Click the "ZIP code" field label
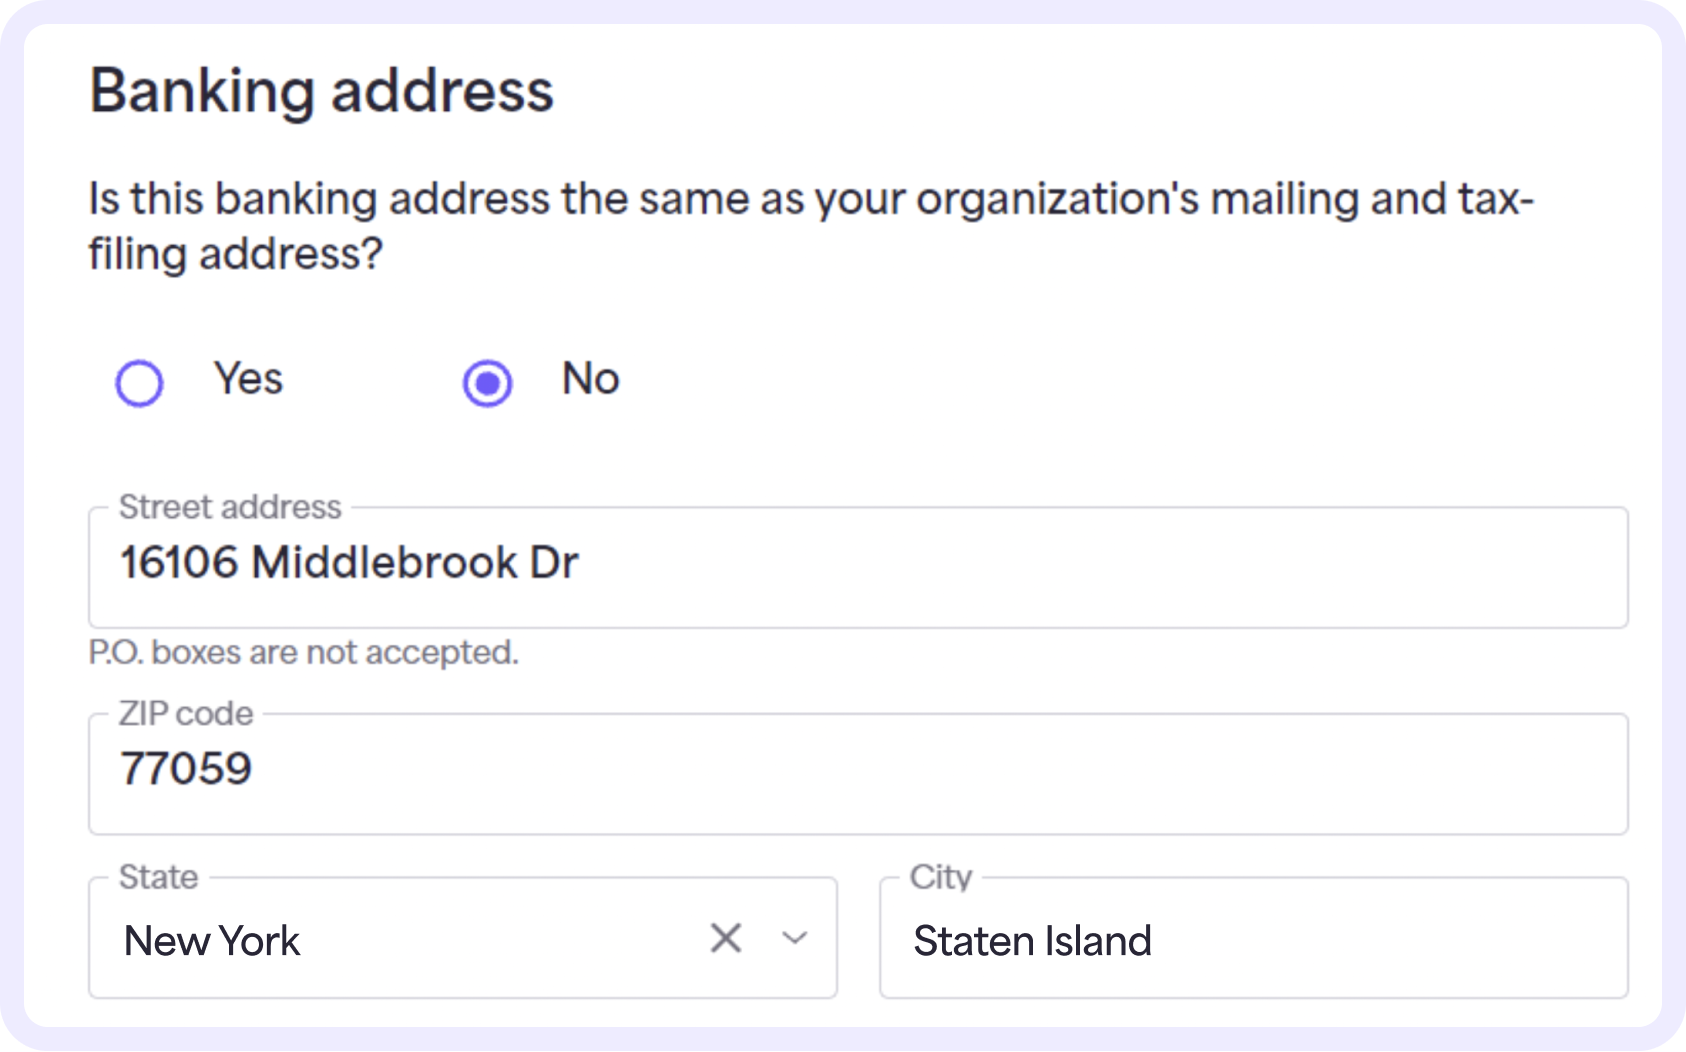The width and height of the screenshot is (1686, 1052). [186, 713]
